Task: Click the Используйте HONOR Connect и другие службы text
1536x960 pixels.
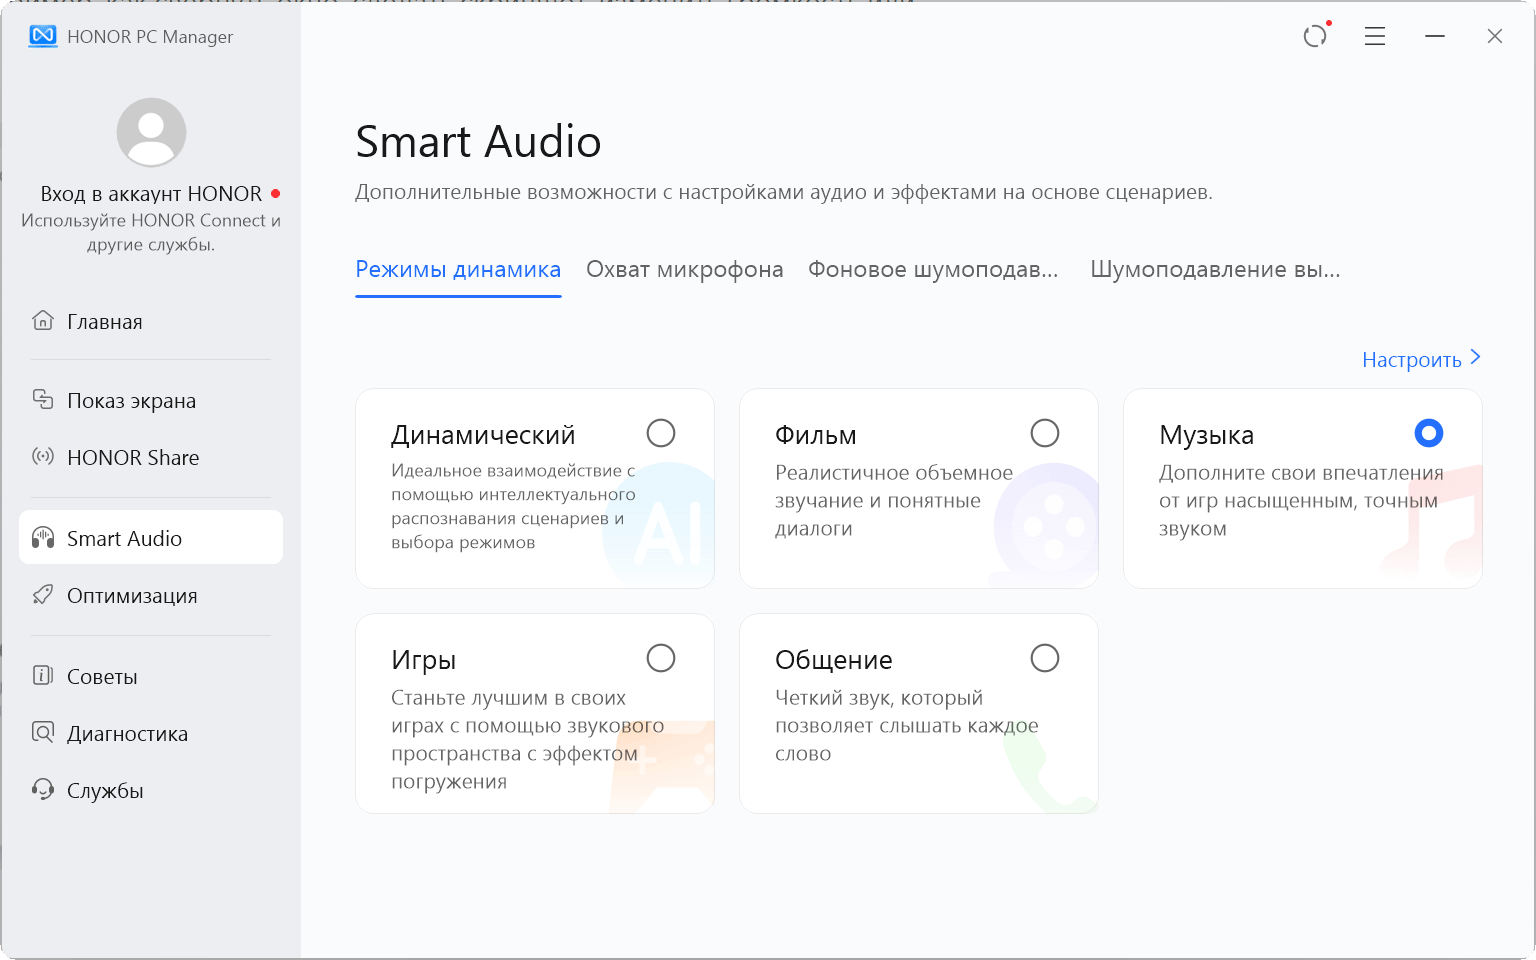Action: (x=151, y=232)
